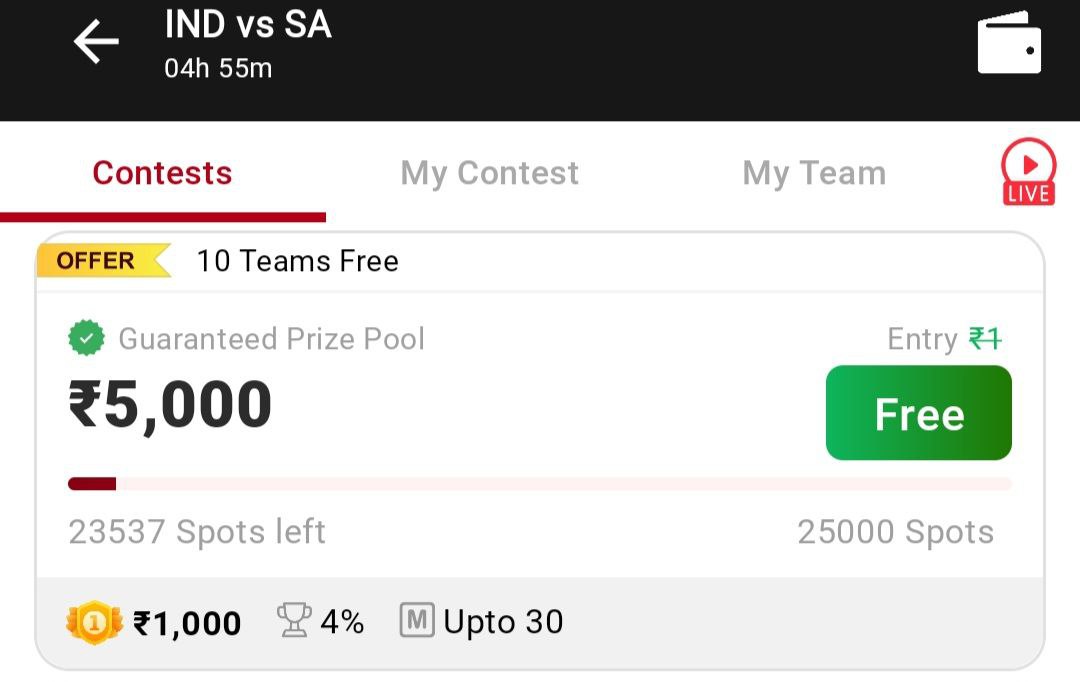Tap the multiple entries M icon
Screen dimensions: 1080x682
pos(416,621)
